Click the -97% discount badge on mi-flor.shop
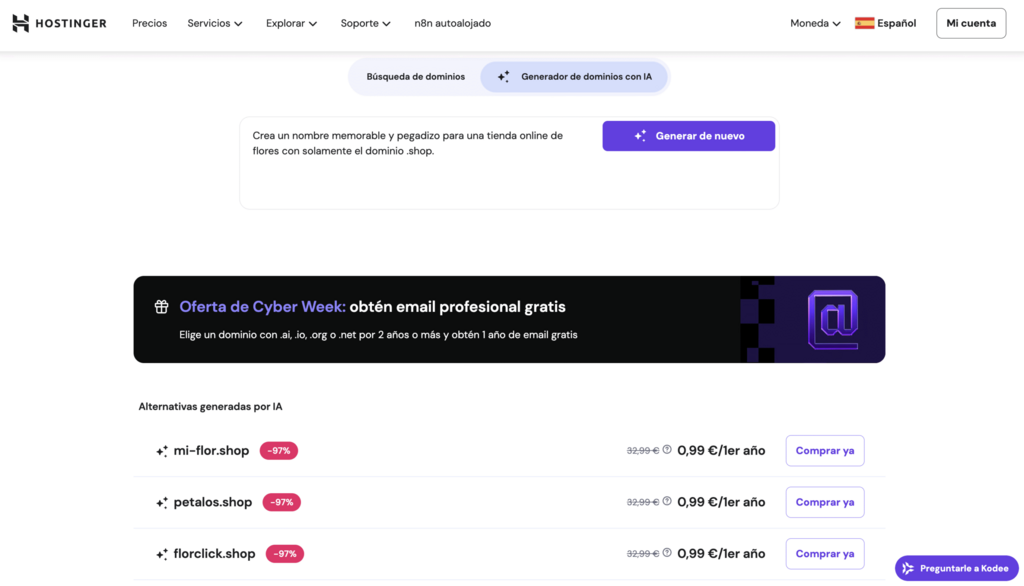Screen dimensions: 1024x586 click(279, 450)
